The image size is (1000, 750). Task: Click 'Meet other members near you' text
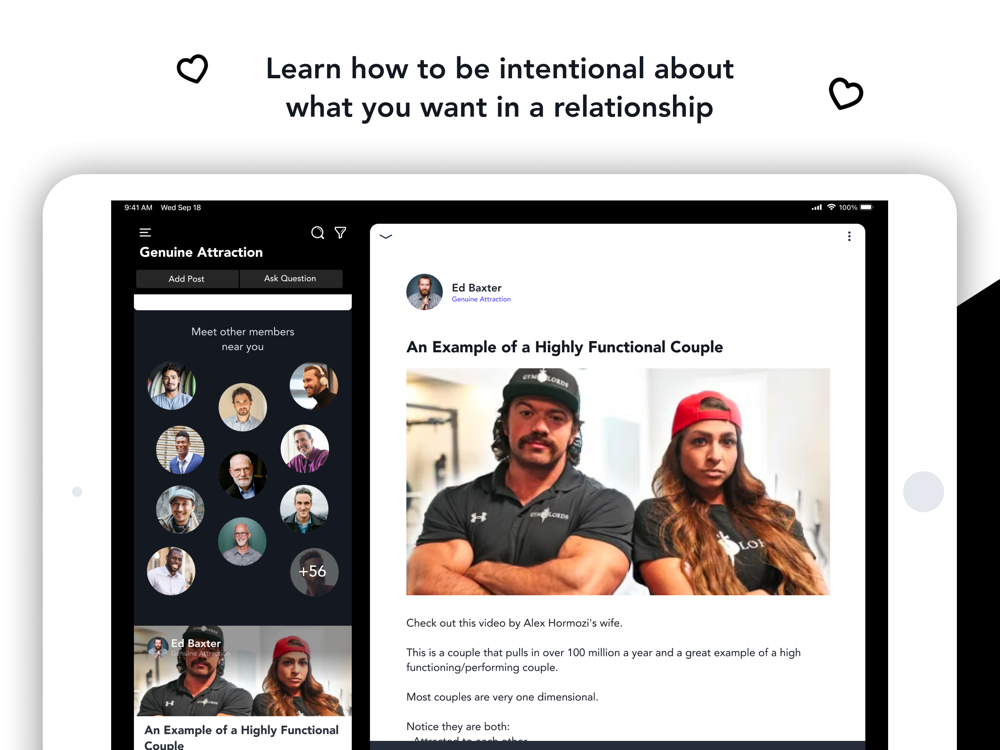[x=242, y=339]
